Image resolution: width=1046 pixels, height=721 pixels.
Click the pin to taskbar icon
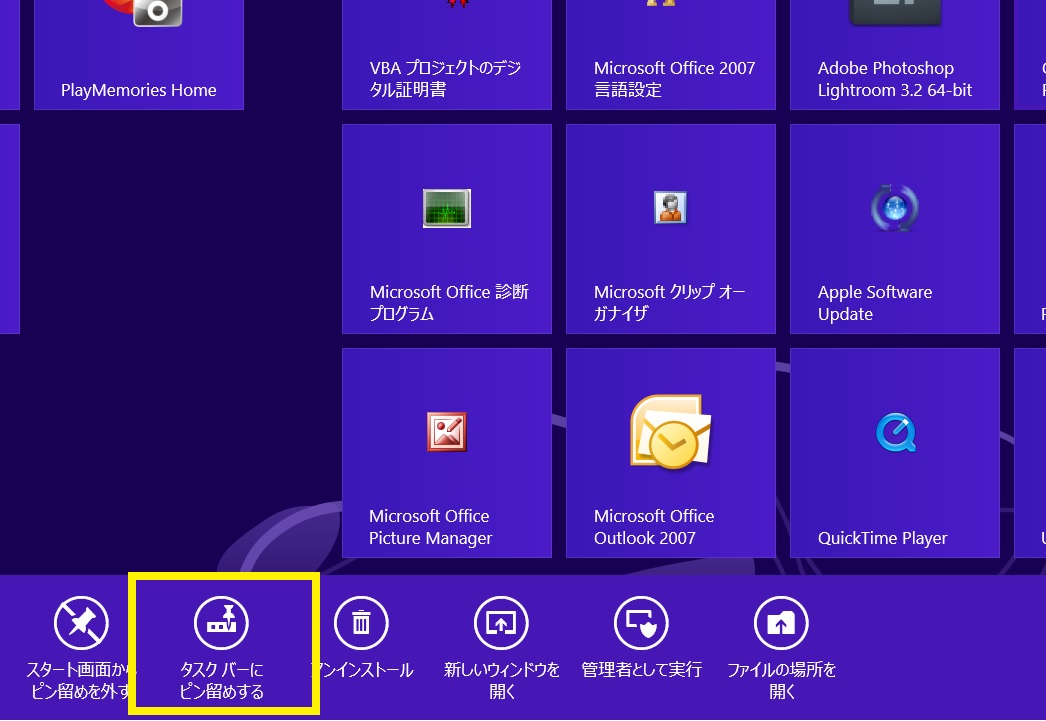(221, 623)
